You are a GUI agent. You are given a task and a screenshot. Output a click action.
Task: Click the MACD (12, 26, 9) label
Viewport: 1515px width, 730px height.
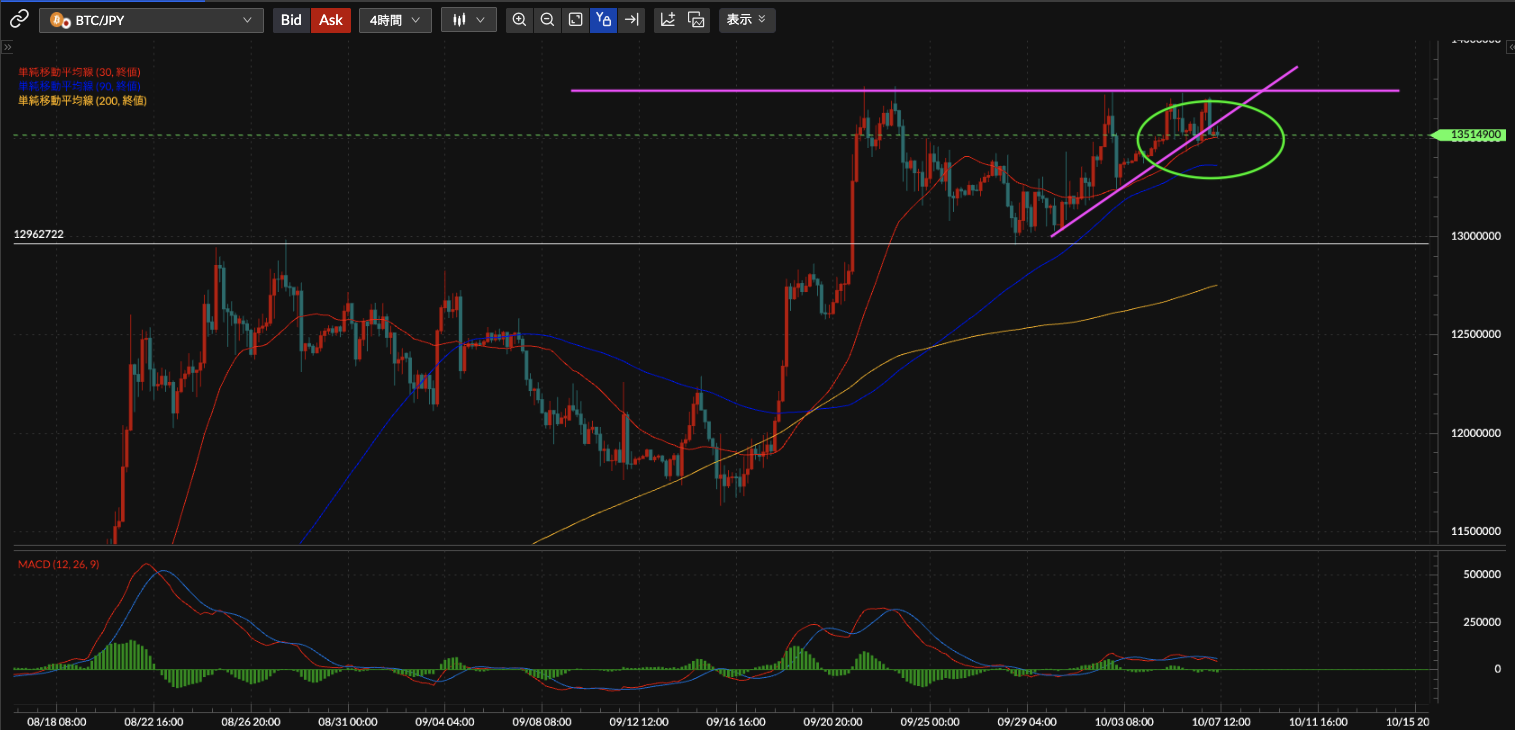pos(59,565)
